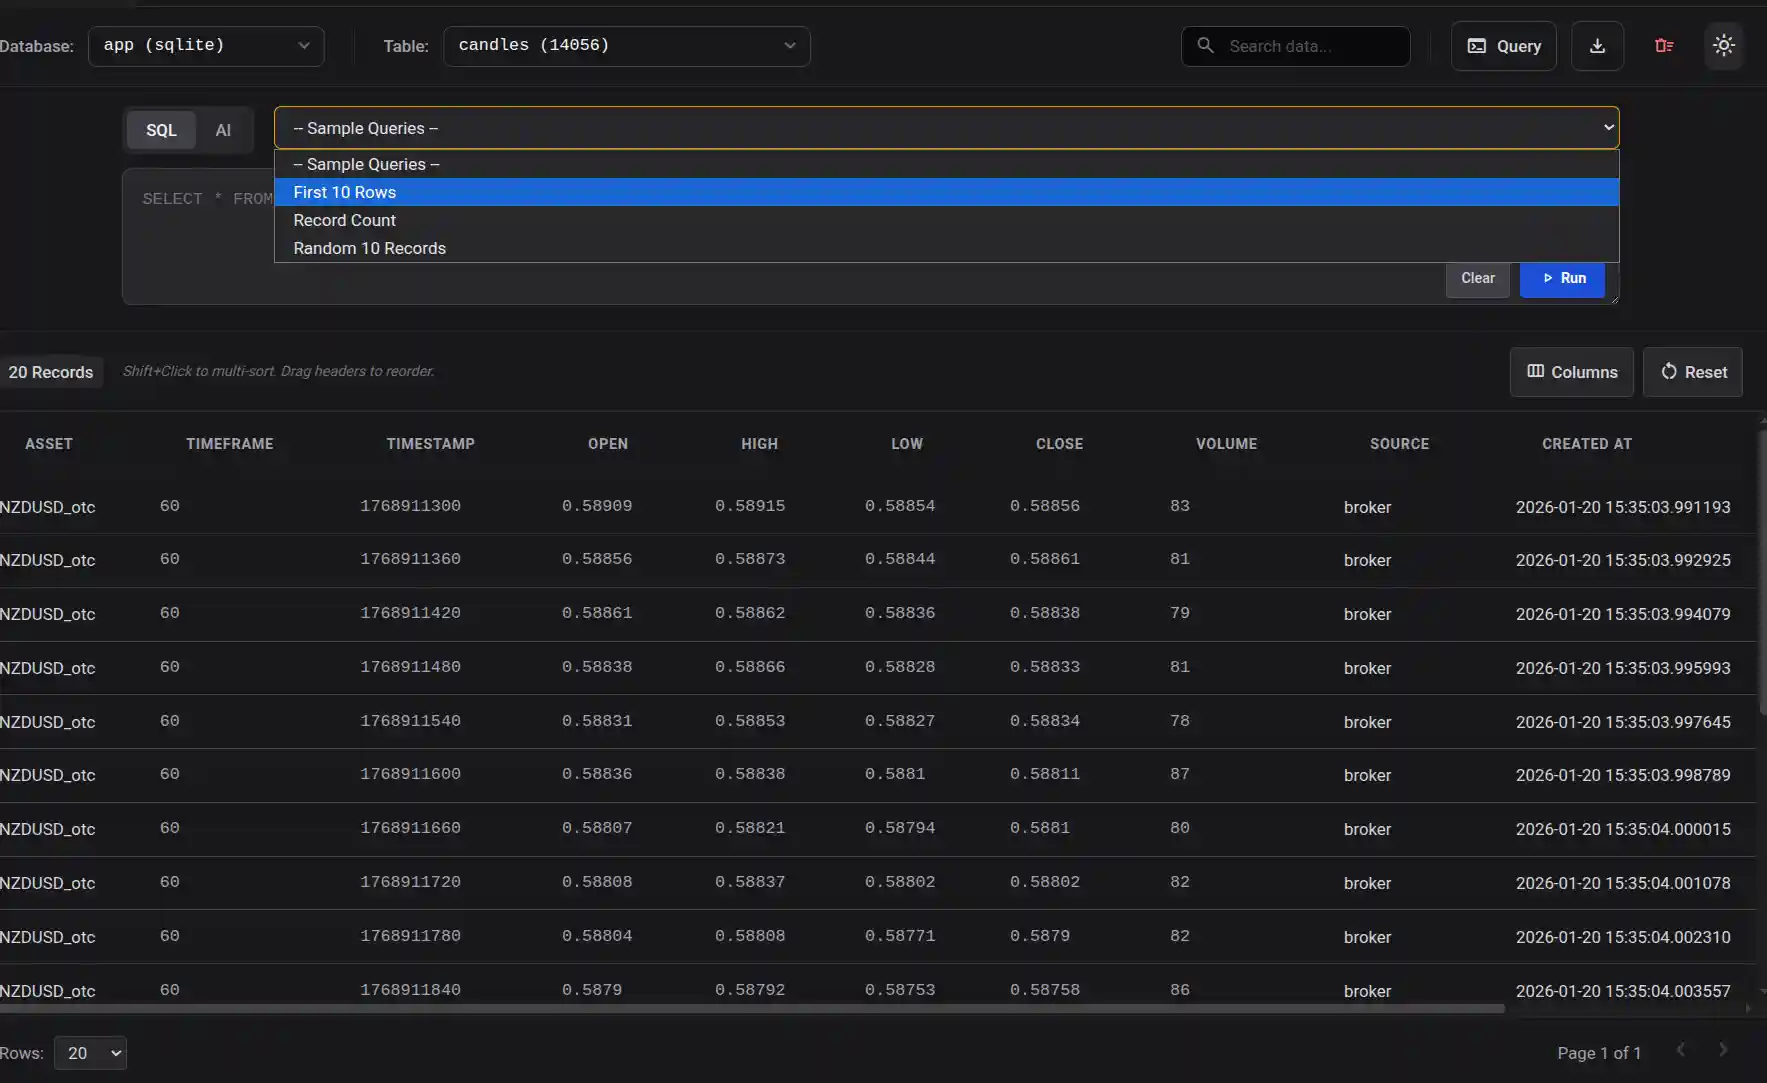Click the Clear button
Screen dimensions: 1767x1083
(1477, 279)
